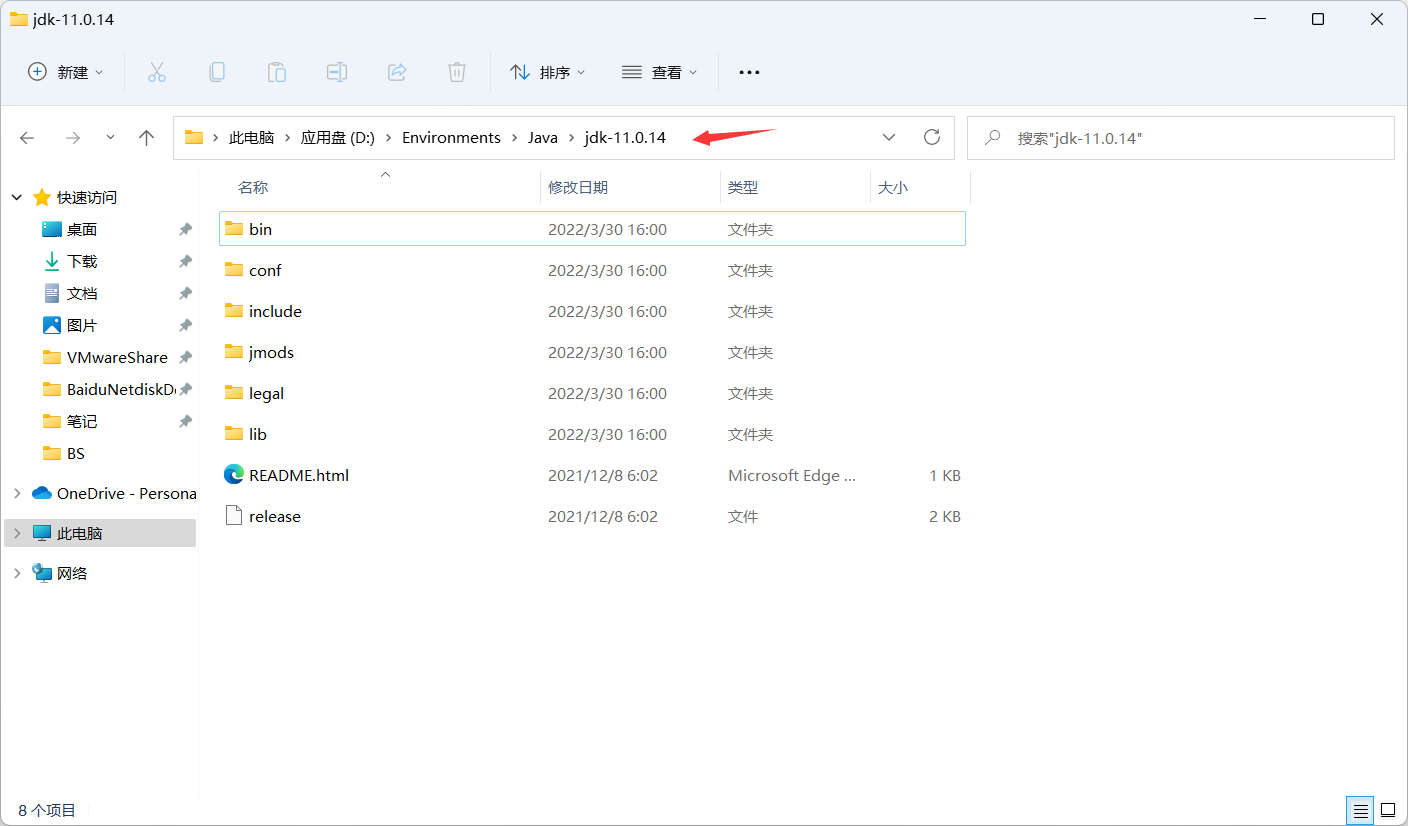
Task: Click Environments breadcrumb segment
Action: coord(451,138)
